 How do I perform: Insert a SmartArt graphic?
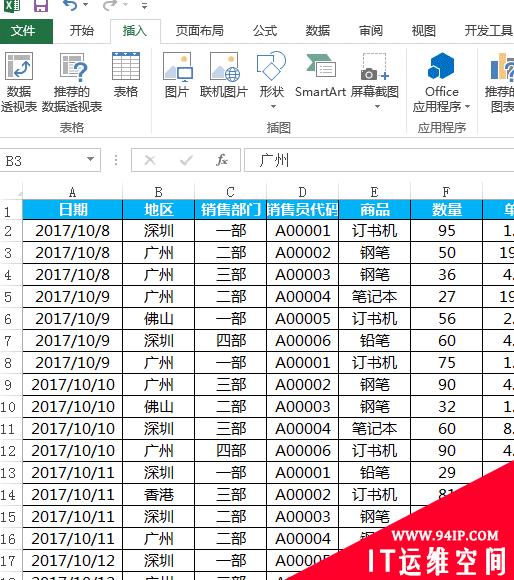pos(321,75)
